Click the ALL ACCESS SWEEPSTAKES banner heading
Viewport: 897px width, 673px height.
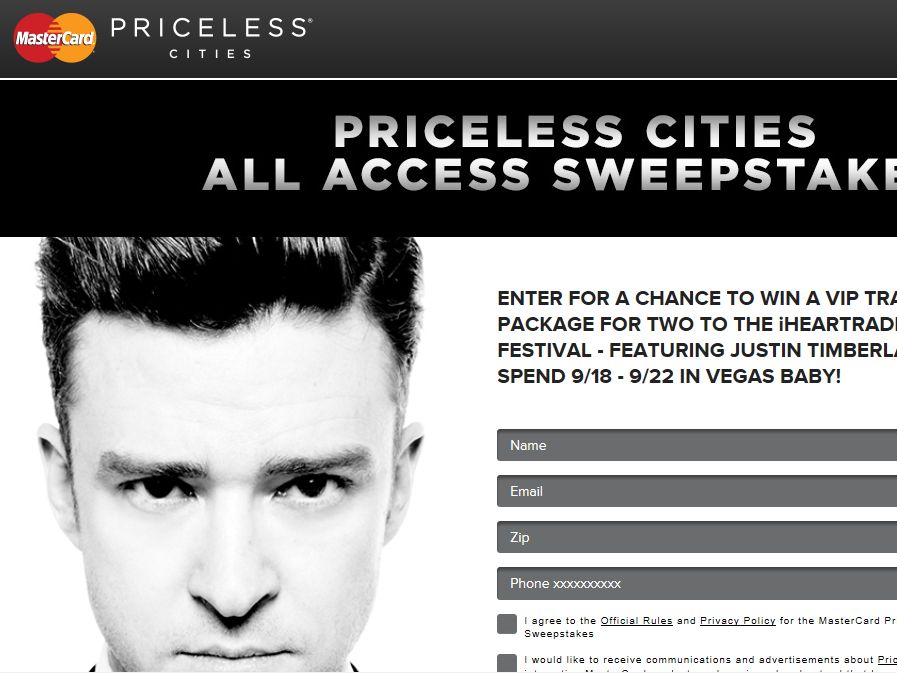[550, 174]
